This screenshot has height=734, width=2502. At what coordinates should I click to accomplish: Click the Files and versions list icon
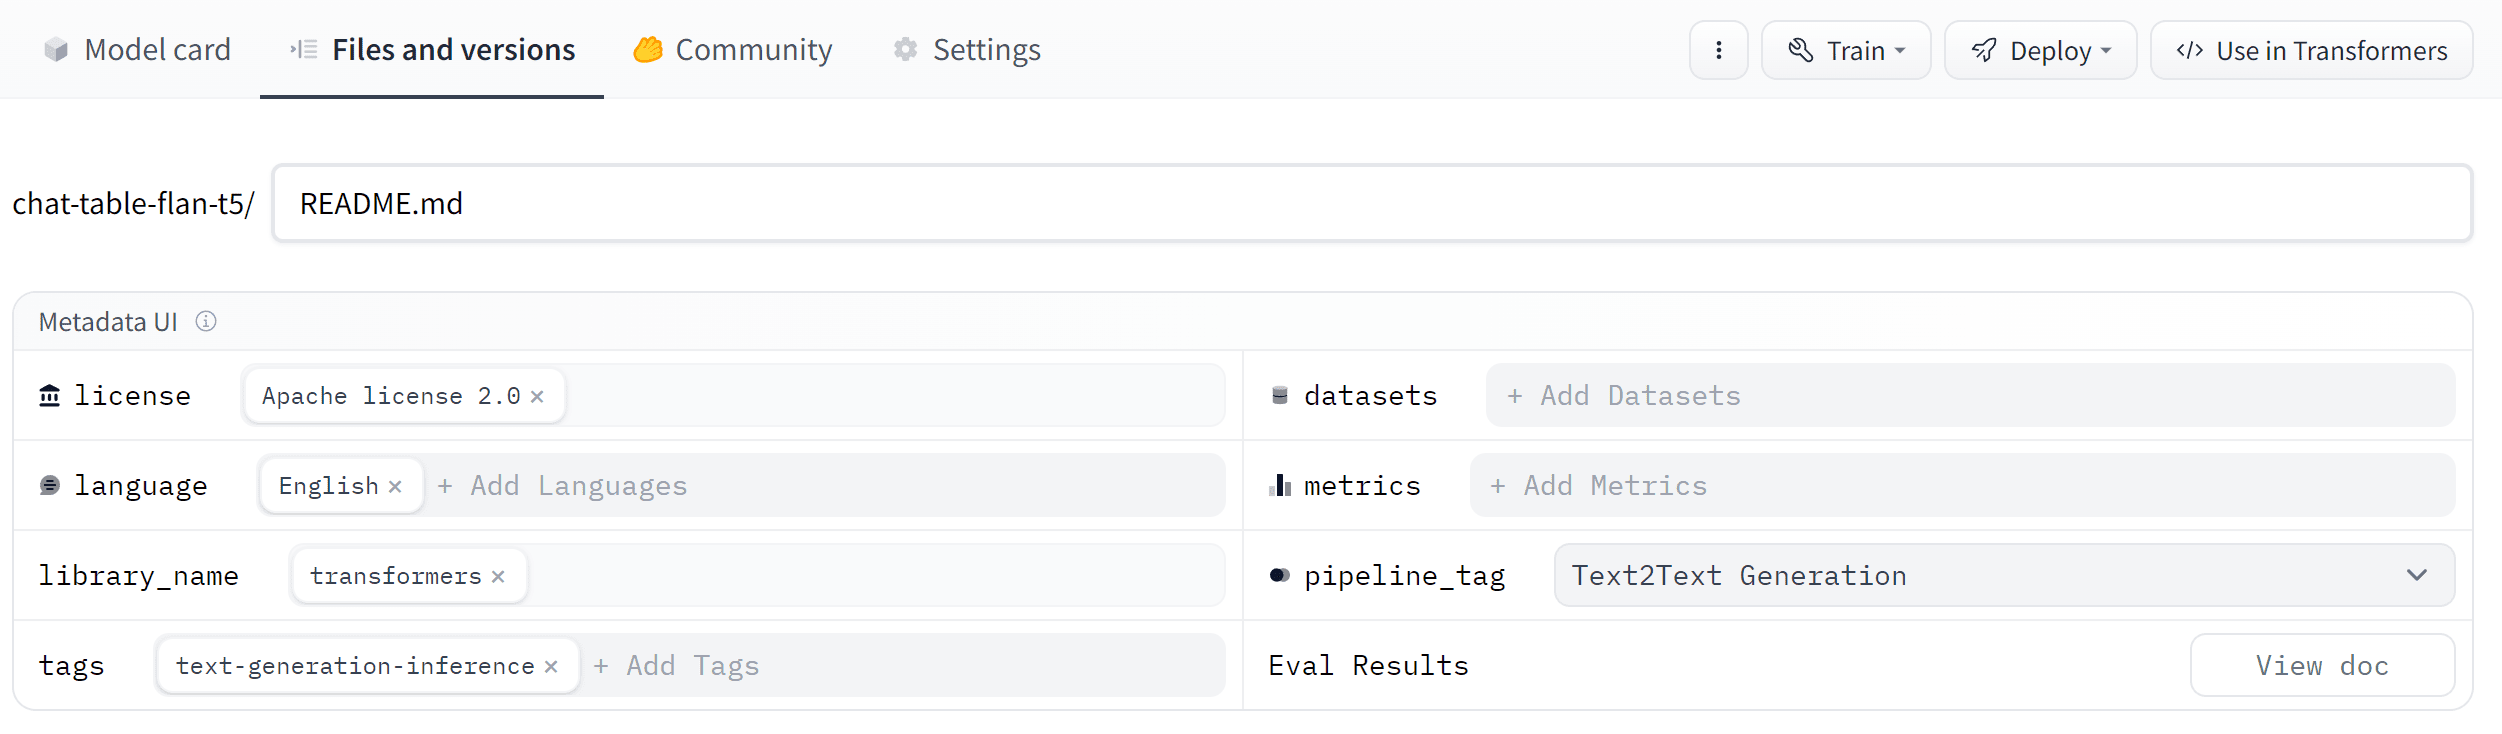[x=304, y=49]
